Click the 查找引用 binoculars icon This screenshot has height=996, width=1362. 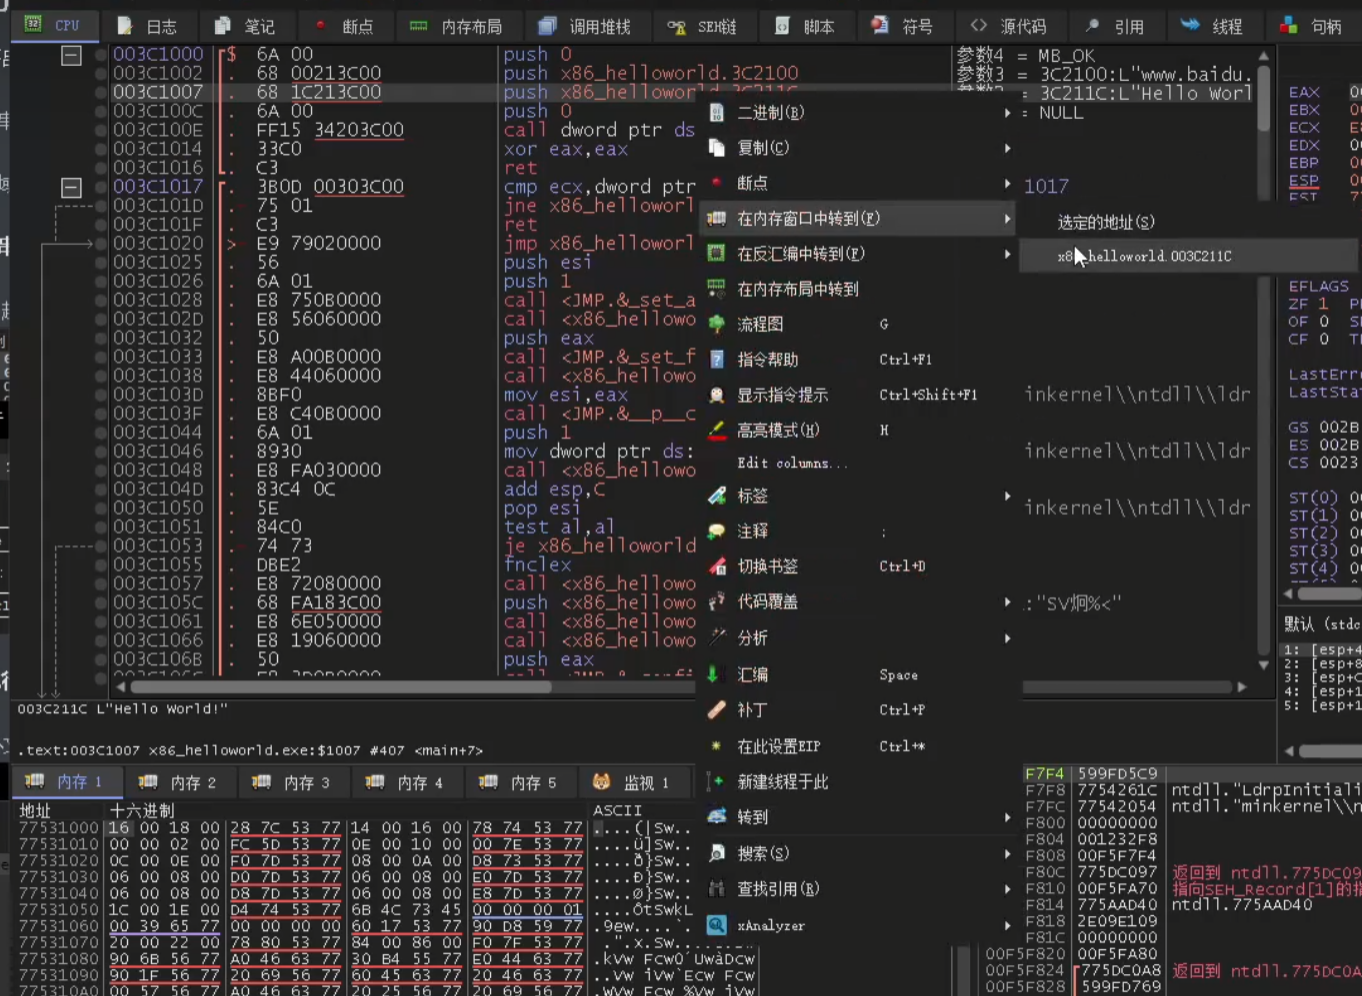[716, 889]
